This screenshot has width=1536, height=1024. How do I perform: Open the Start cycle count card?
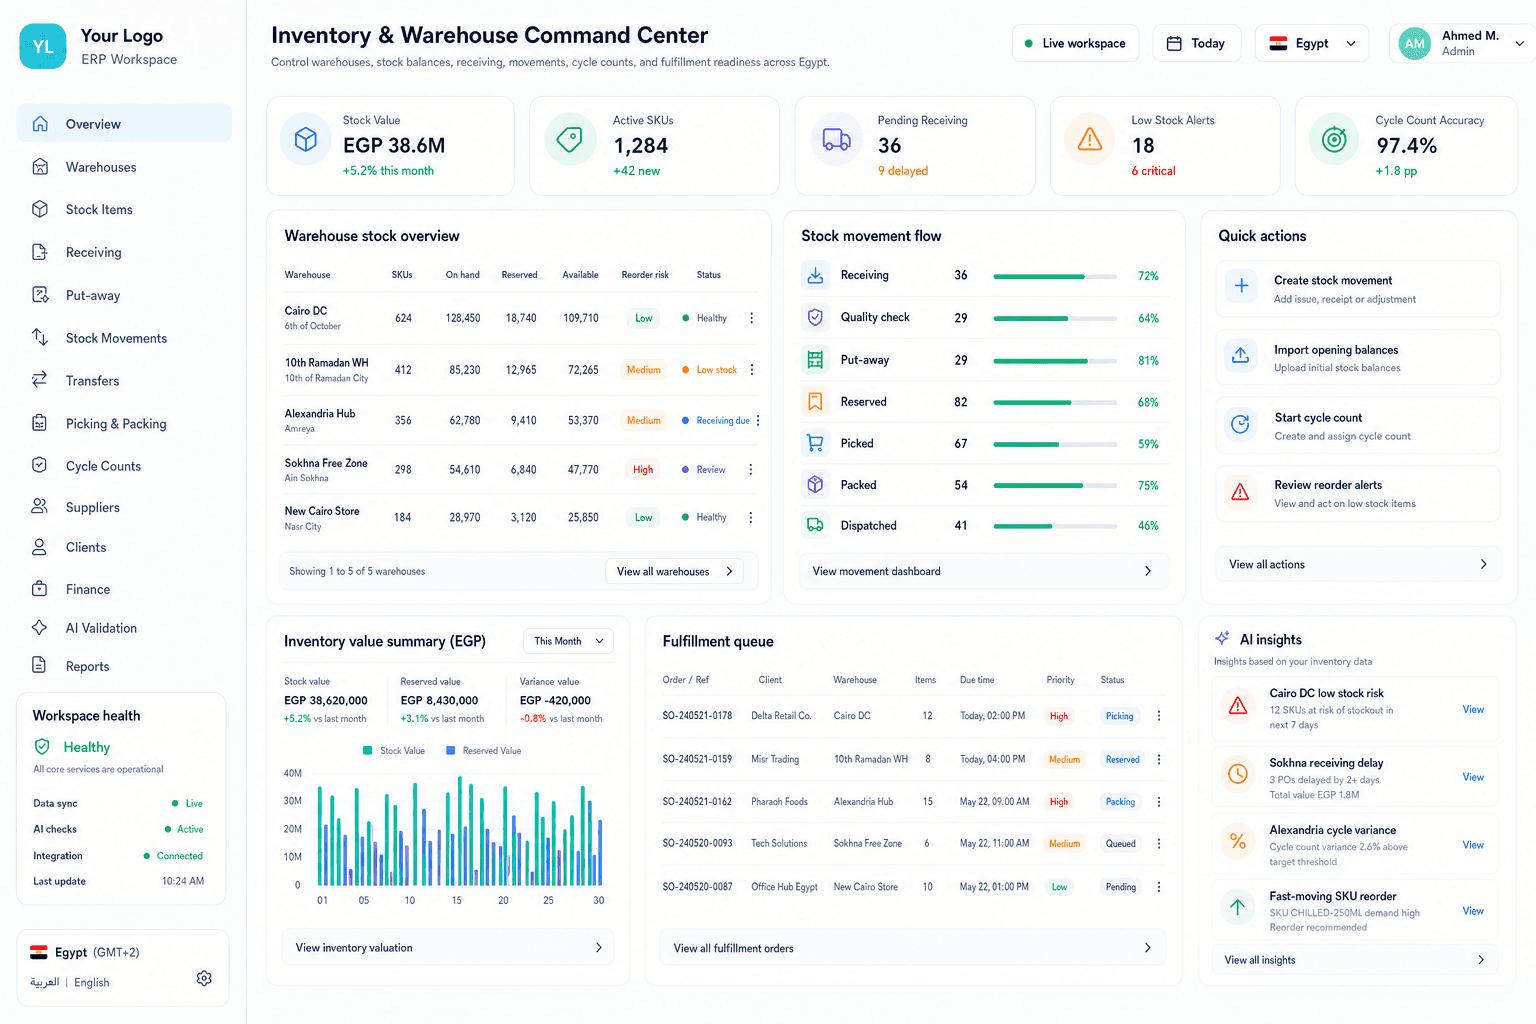point(1358,426)
